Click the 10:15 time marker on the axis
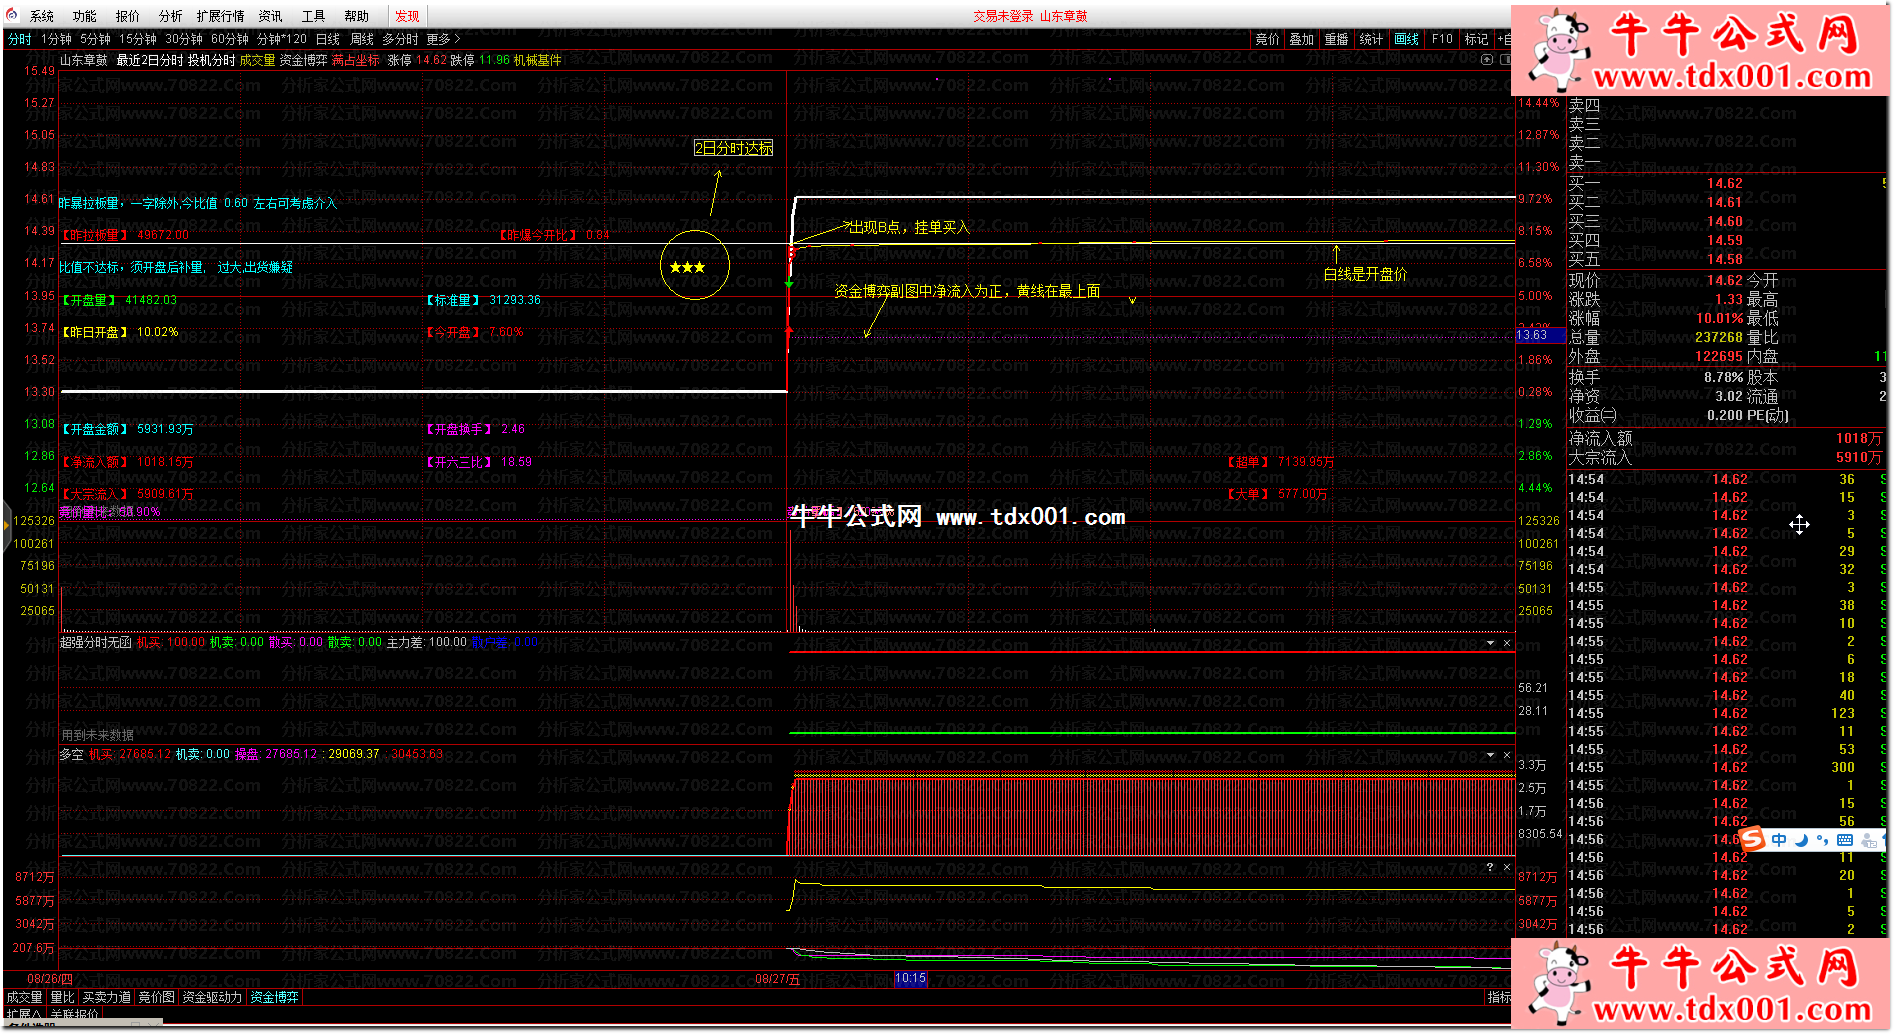The width and height of the screenshot is (1895, 1034). point(911,979)
